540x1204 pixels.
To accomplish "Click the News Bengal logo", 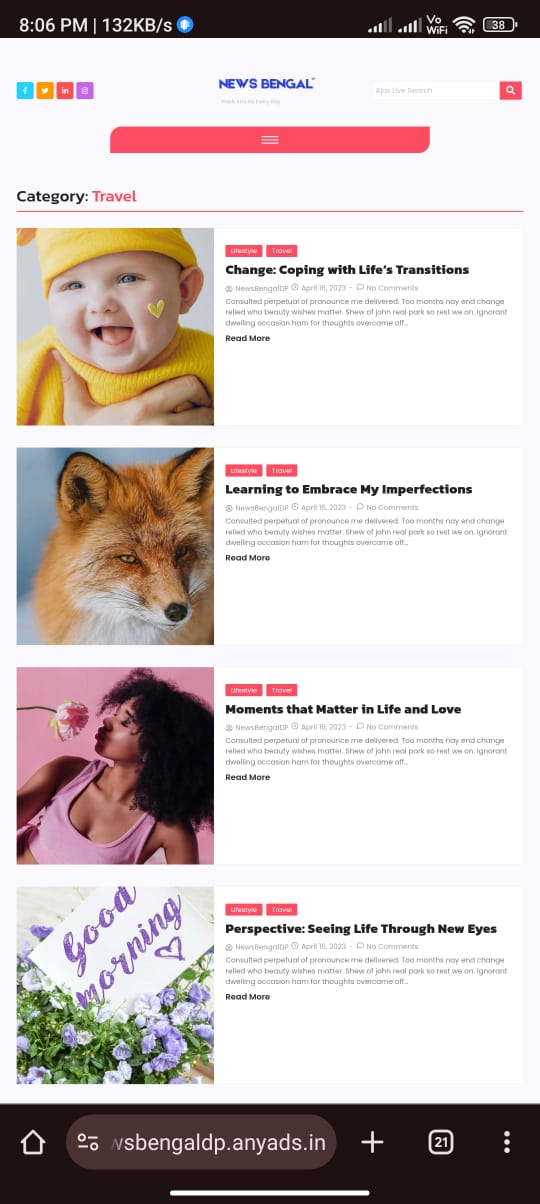I will [267, 84].
